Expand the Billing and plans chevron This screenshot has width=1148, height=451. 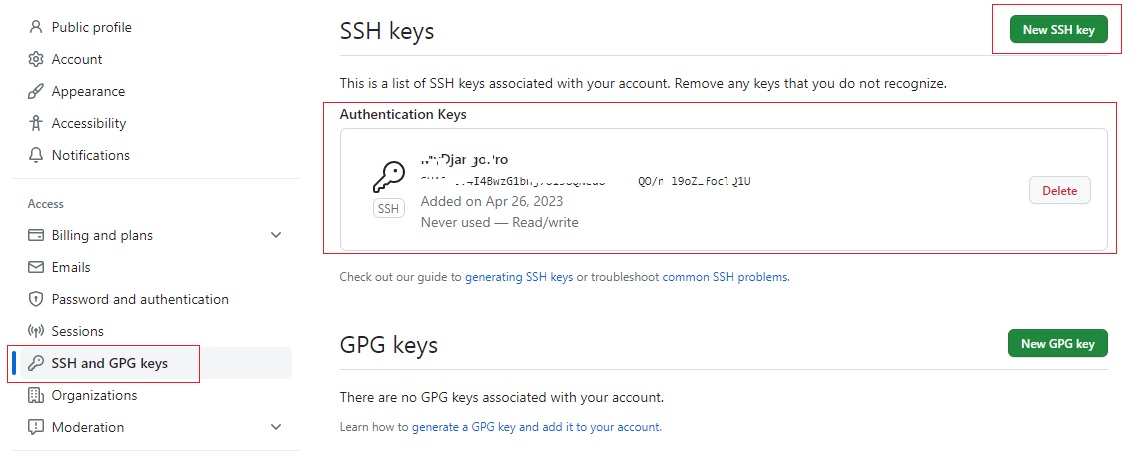[276, 235]
